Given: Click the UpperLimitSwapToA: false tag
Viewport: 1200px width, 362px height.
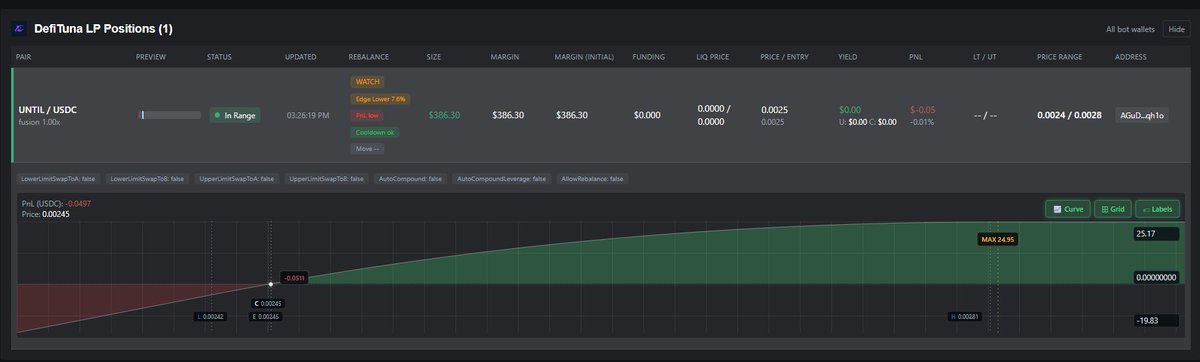Looking at the screenshot, I should (237, 179).
